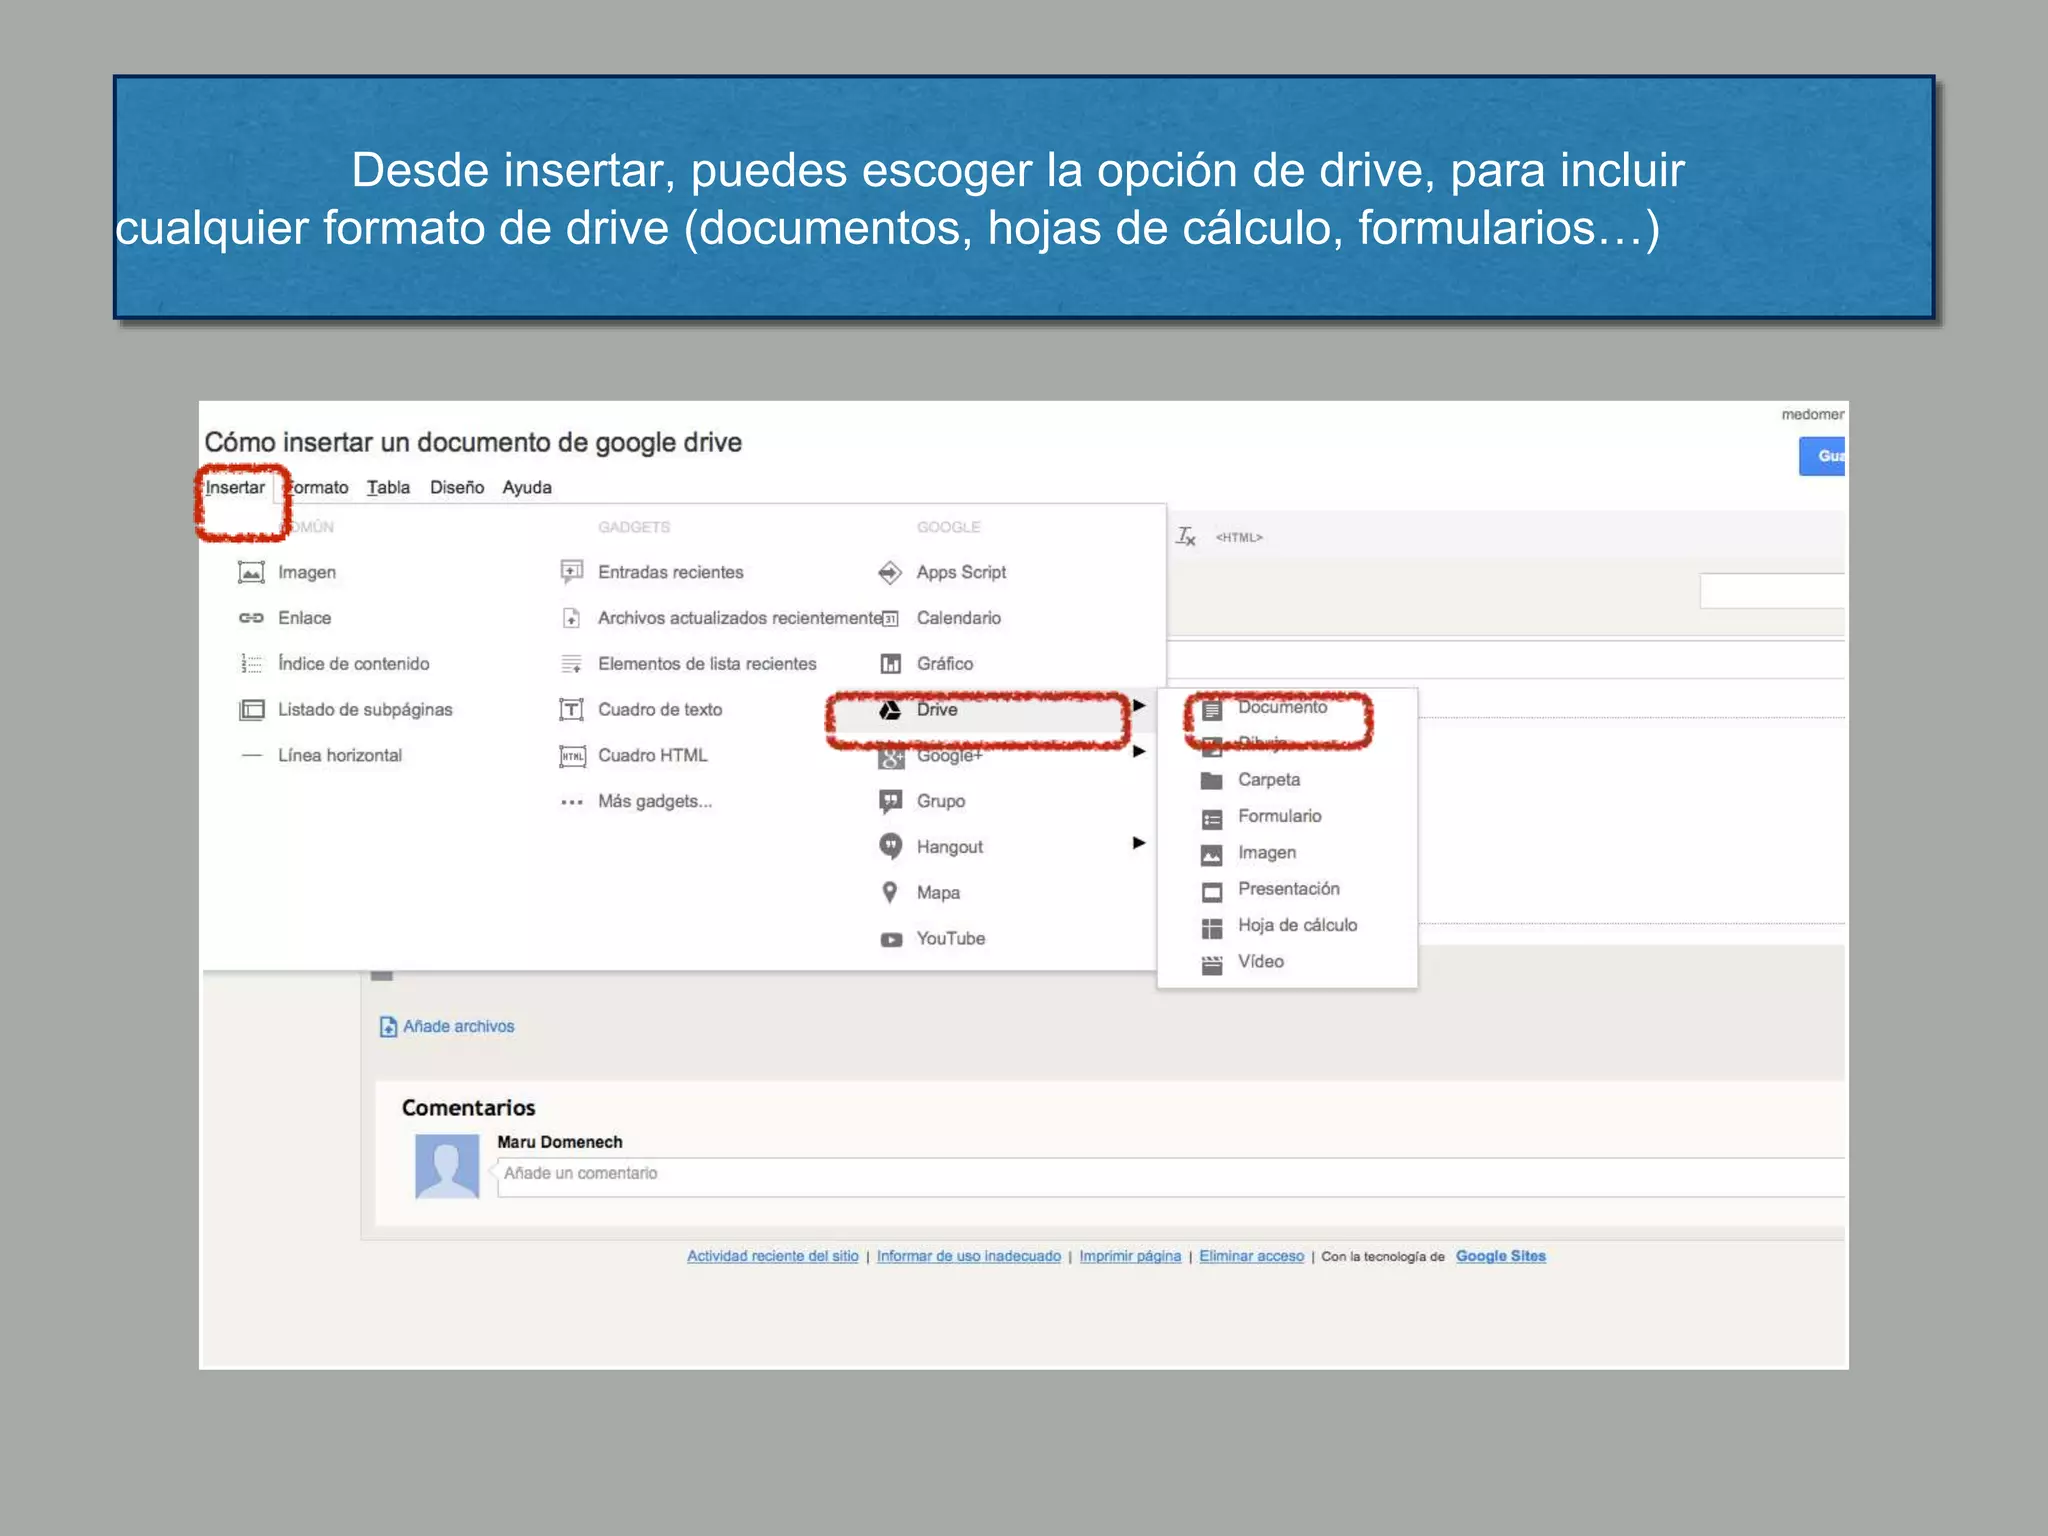Click the Formulario form icon in submenu
Image resolution: width=2048 pixels, height=1536 pixels.
(x=1212, y=819)
